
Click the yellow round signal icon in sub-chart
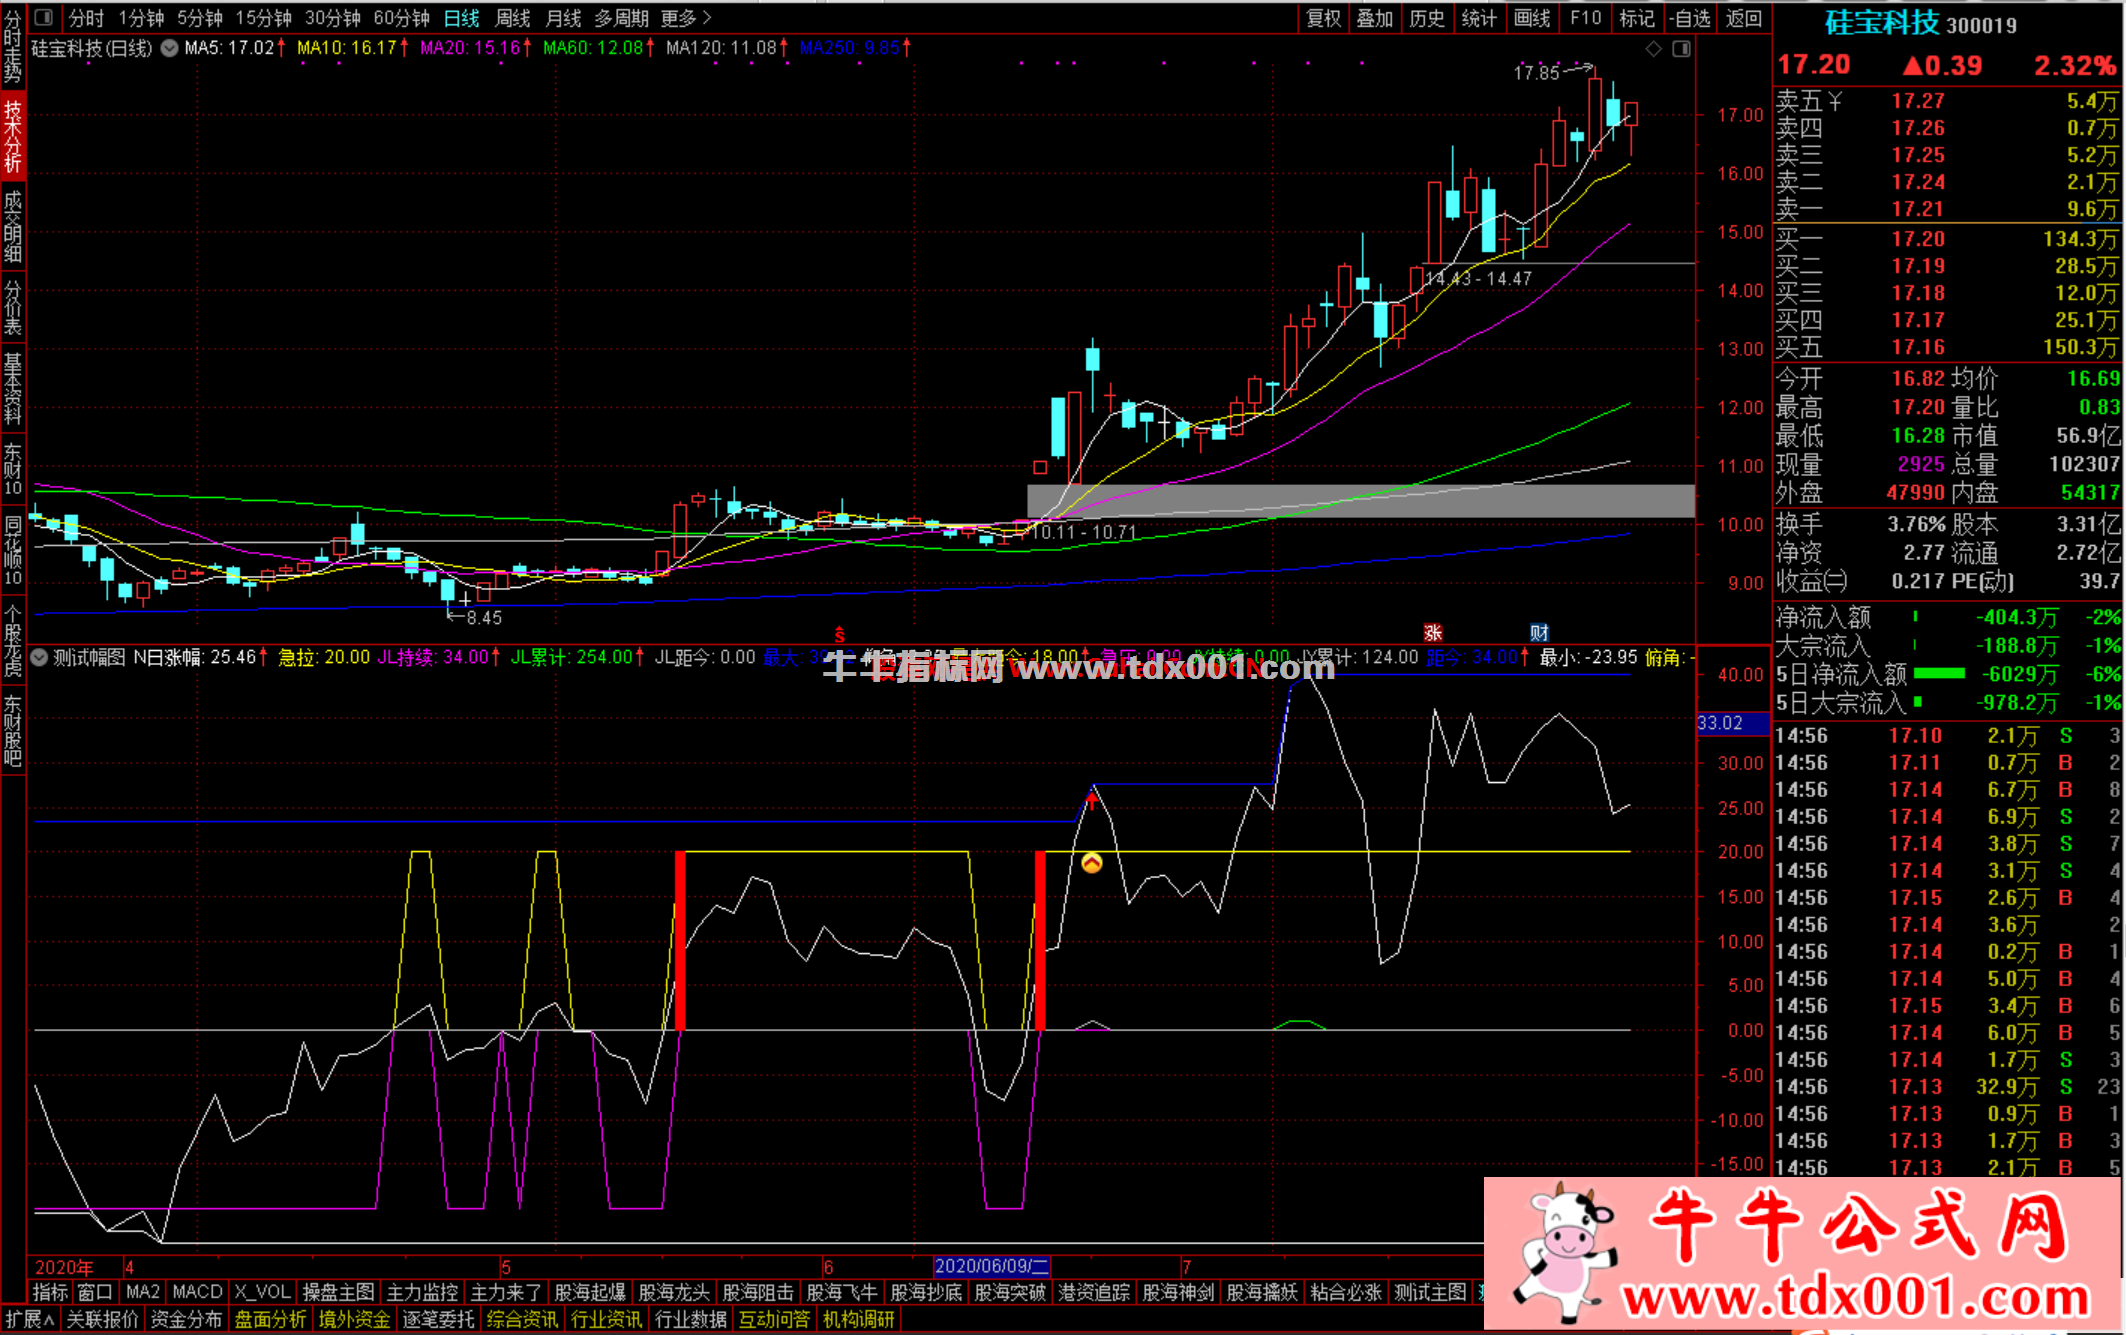(1091, 862)
